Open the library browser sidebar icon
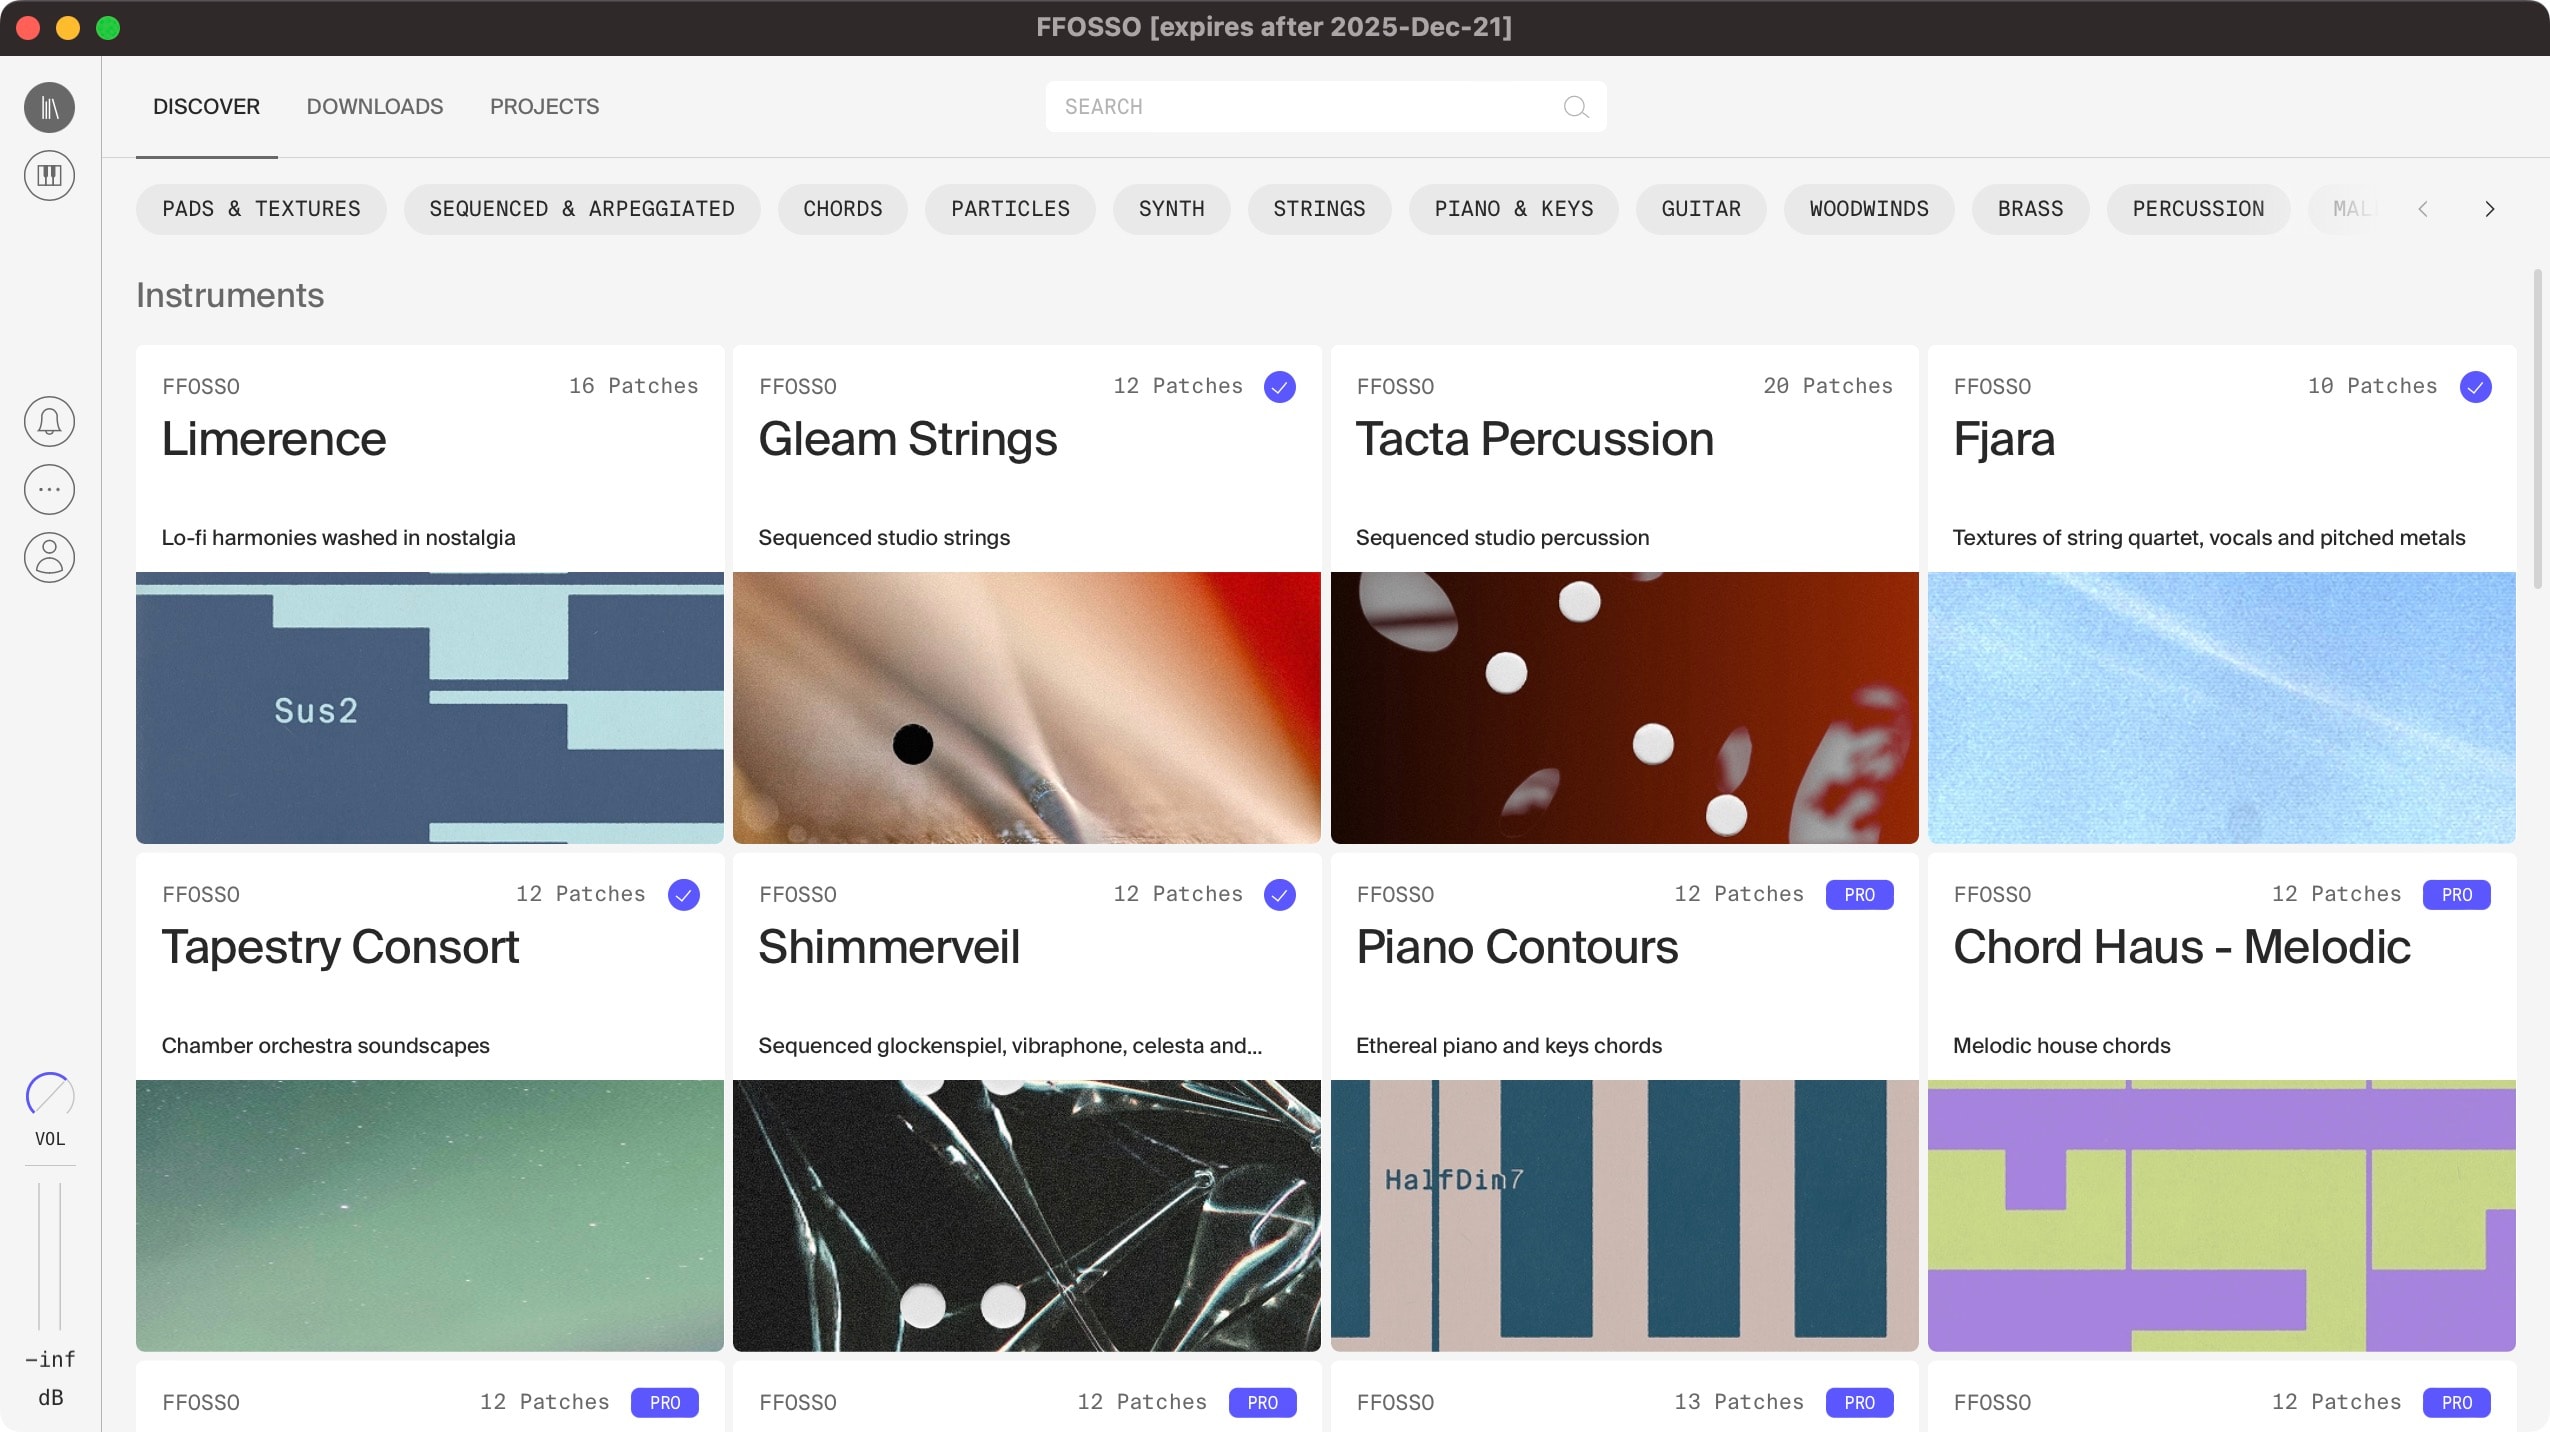This screenshot has width=2550, height=1432. point(49,107)
